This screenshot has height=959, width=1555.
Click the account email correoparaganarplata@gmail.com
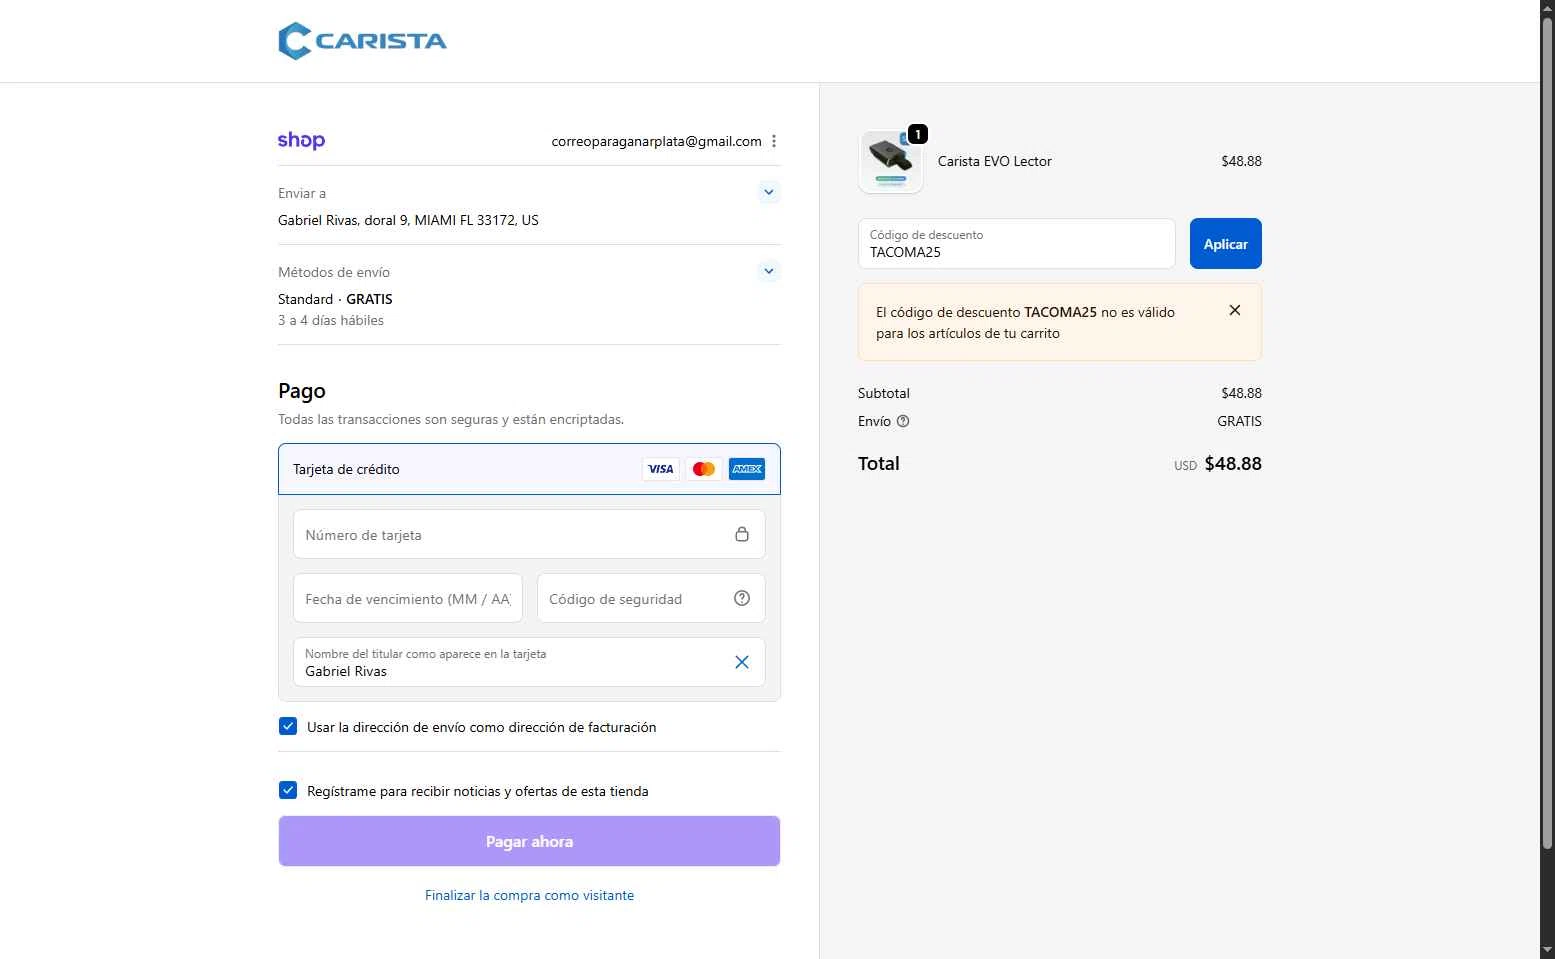pos(657,141)
